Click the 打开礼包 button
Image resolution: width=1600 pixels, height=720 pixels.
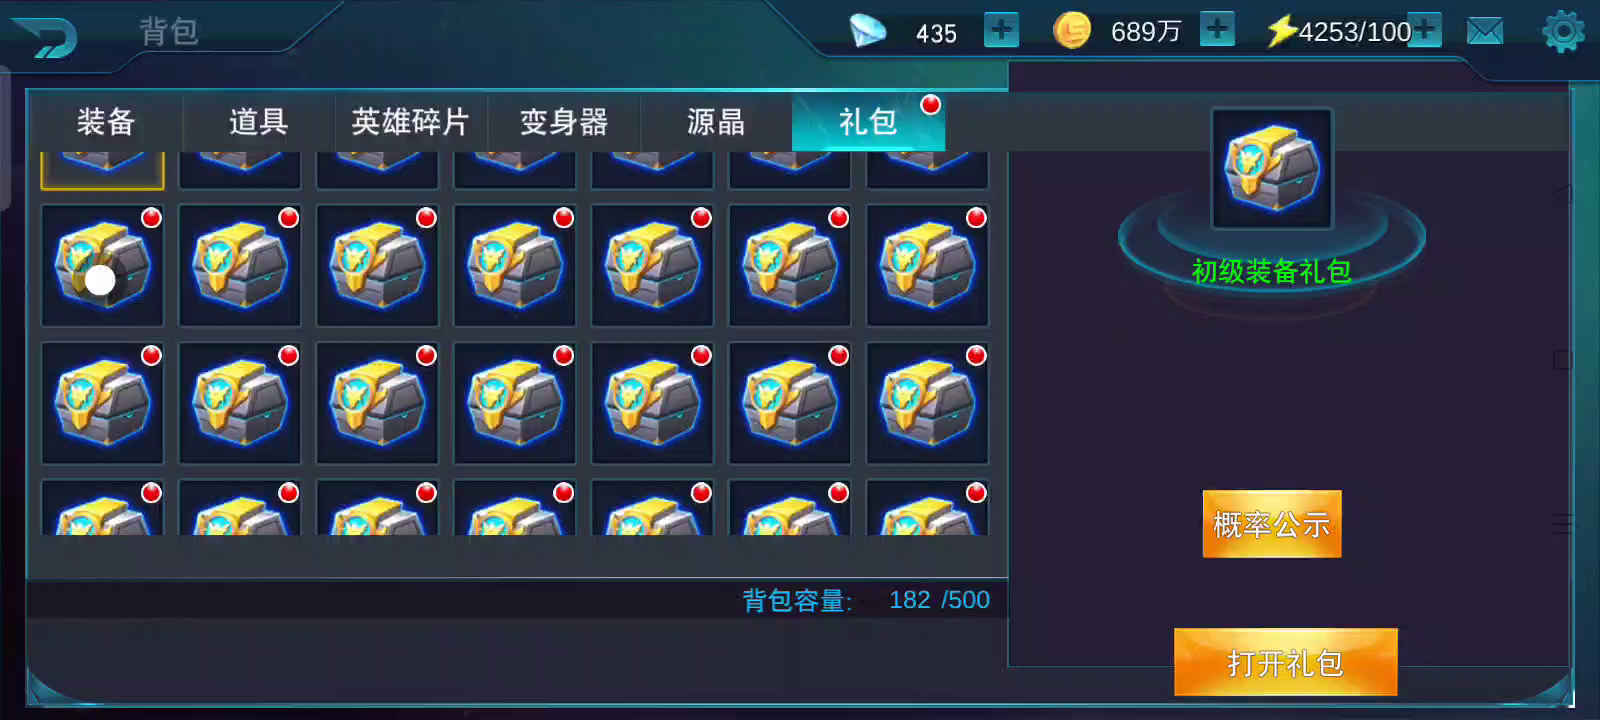1285,662
